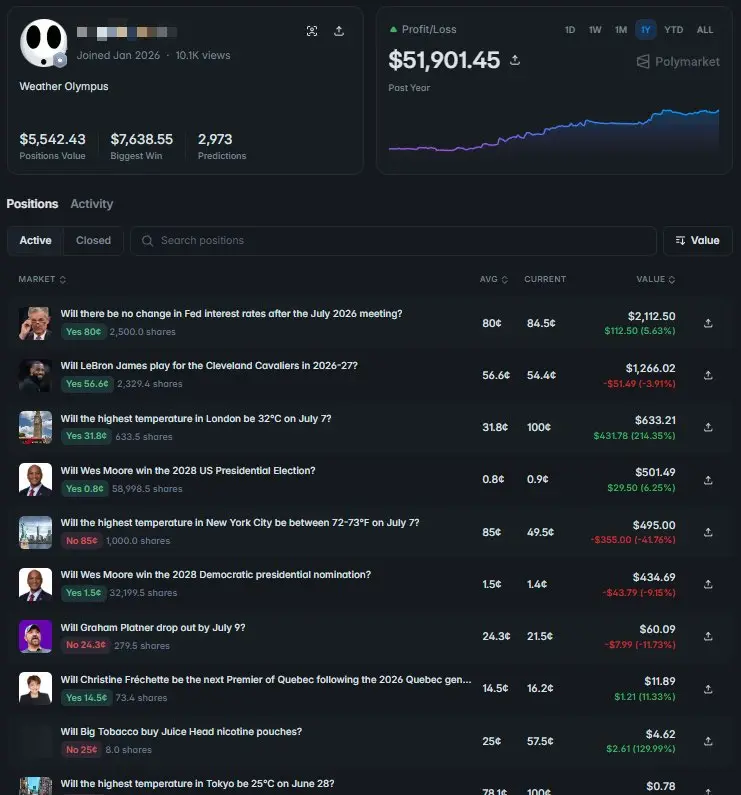Open the Value sort dropdown

(697, 240)
